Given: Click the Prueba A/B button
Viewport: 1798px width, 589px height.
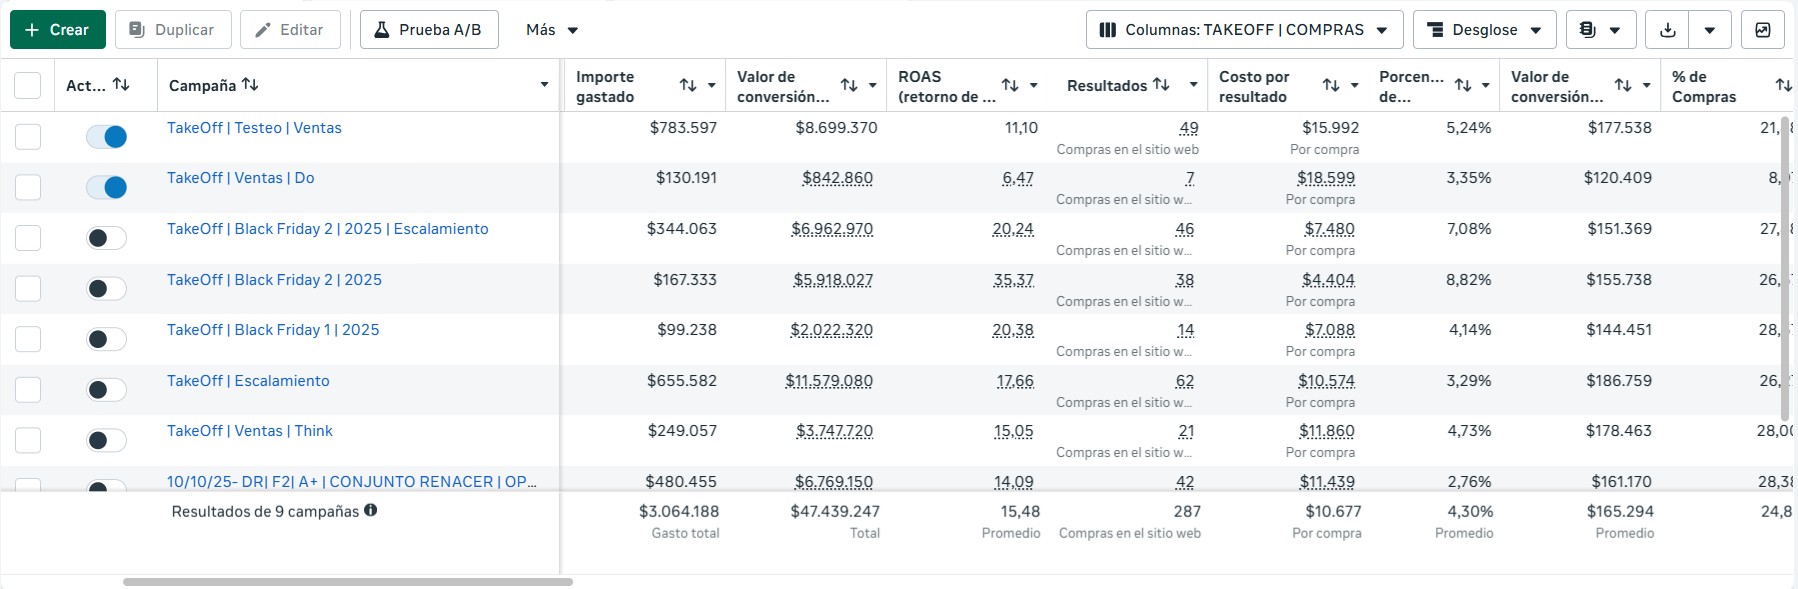Looking at the screenshot, I should tap(429, 30).
